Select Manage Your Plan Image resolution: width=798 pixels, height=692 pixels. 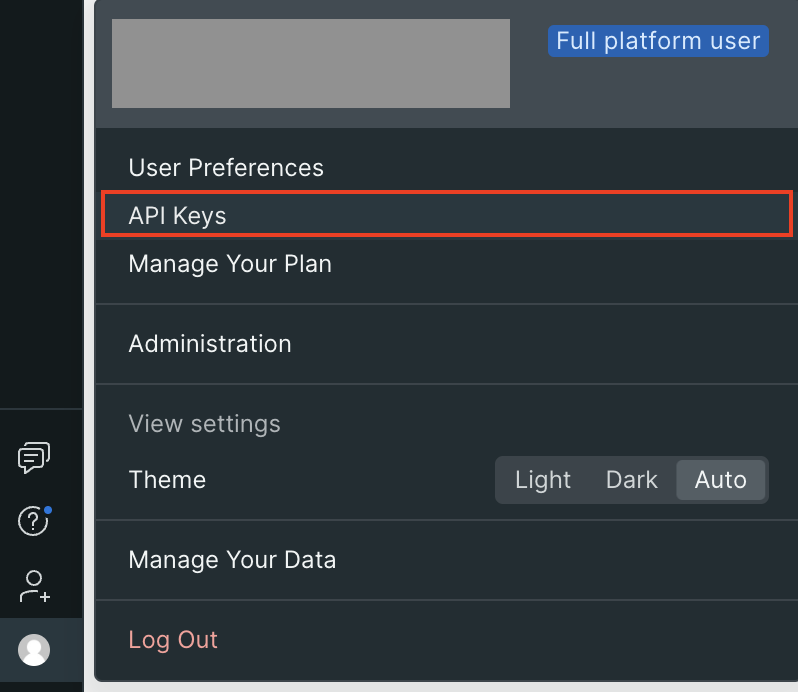pyautogui.click(x=230, y=264)
